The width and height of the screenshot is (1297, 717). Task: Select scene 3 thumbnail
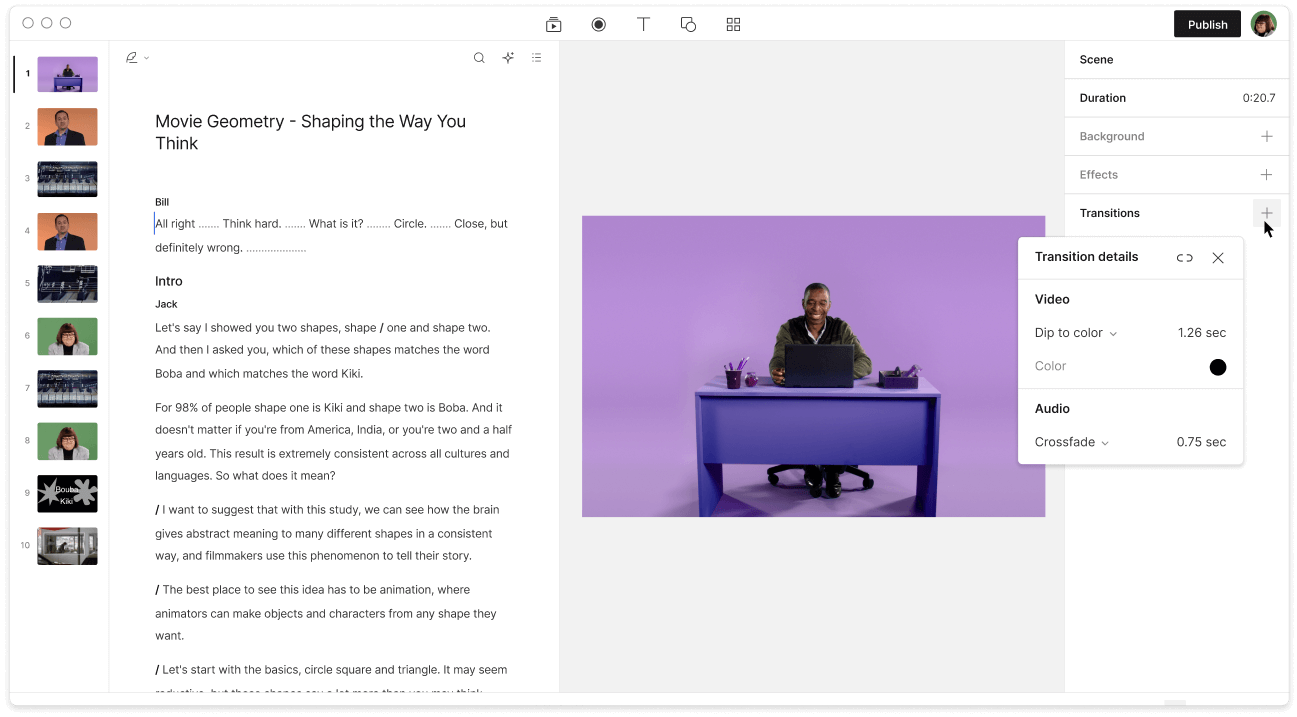(x=68, y=179)
